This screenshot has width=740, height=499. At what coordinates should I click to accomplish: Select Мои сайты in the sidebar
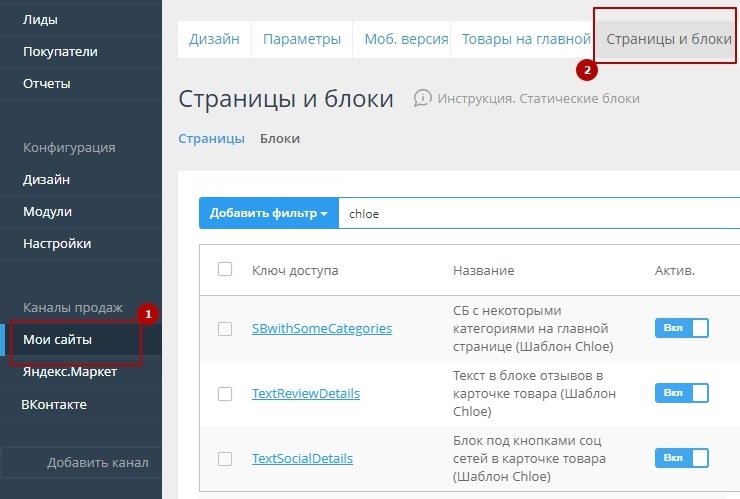[x=58, y=340]
